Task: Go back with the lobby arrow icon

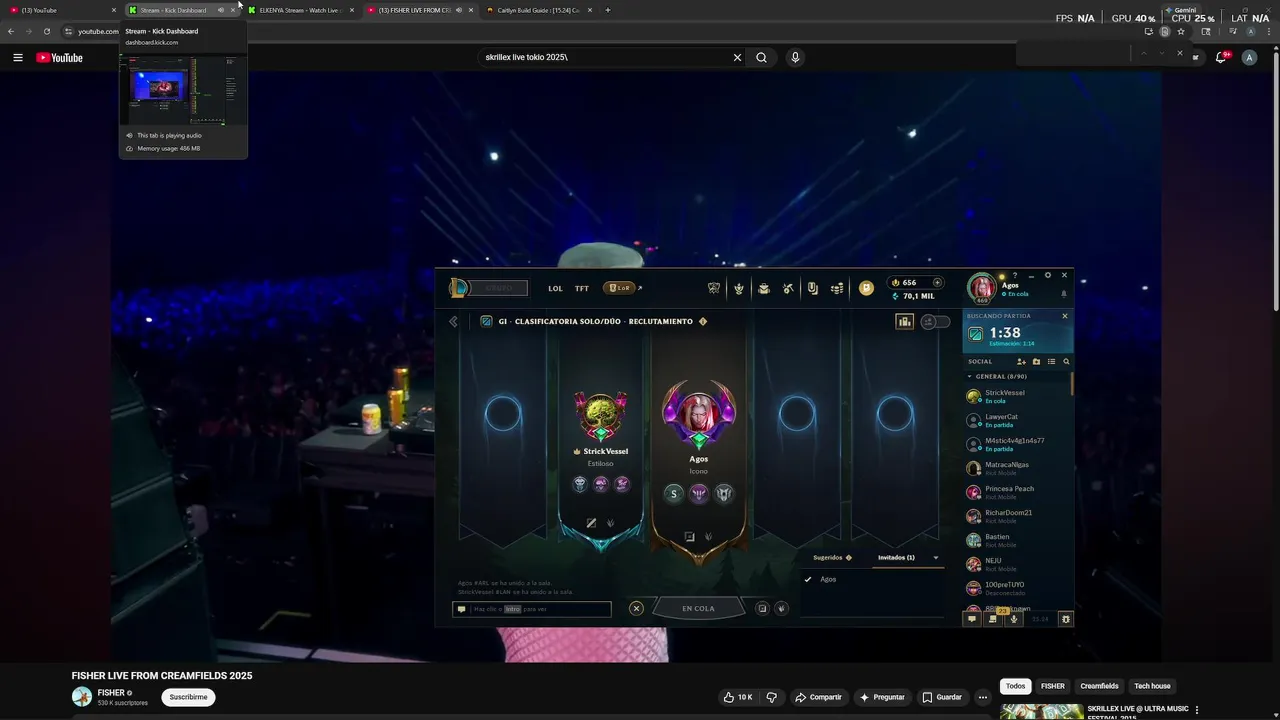Action: (x=453, y=321)
